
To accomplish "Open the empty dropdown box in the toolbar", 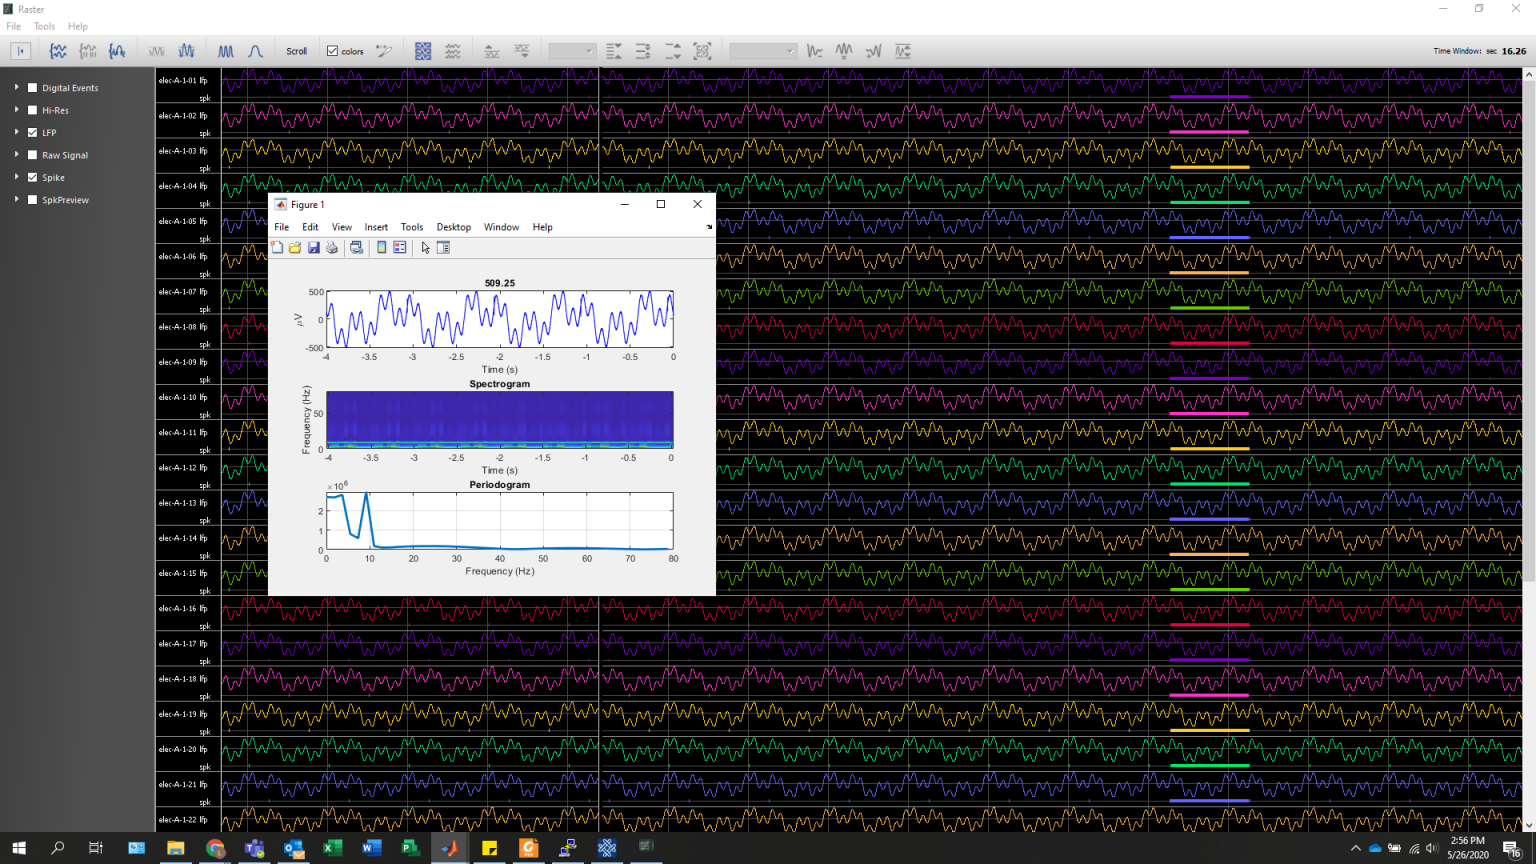I will pos(570,51).
